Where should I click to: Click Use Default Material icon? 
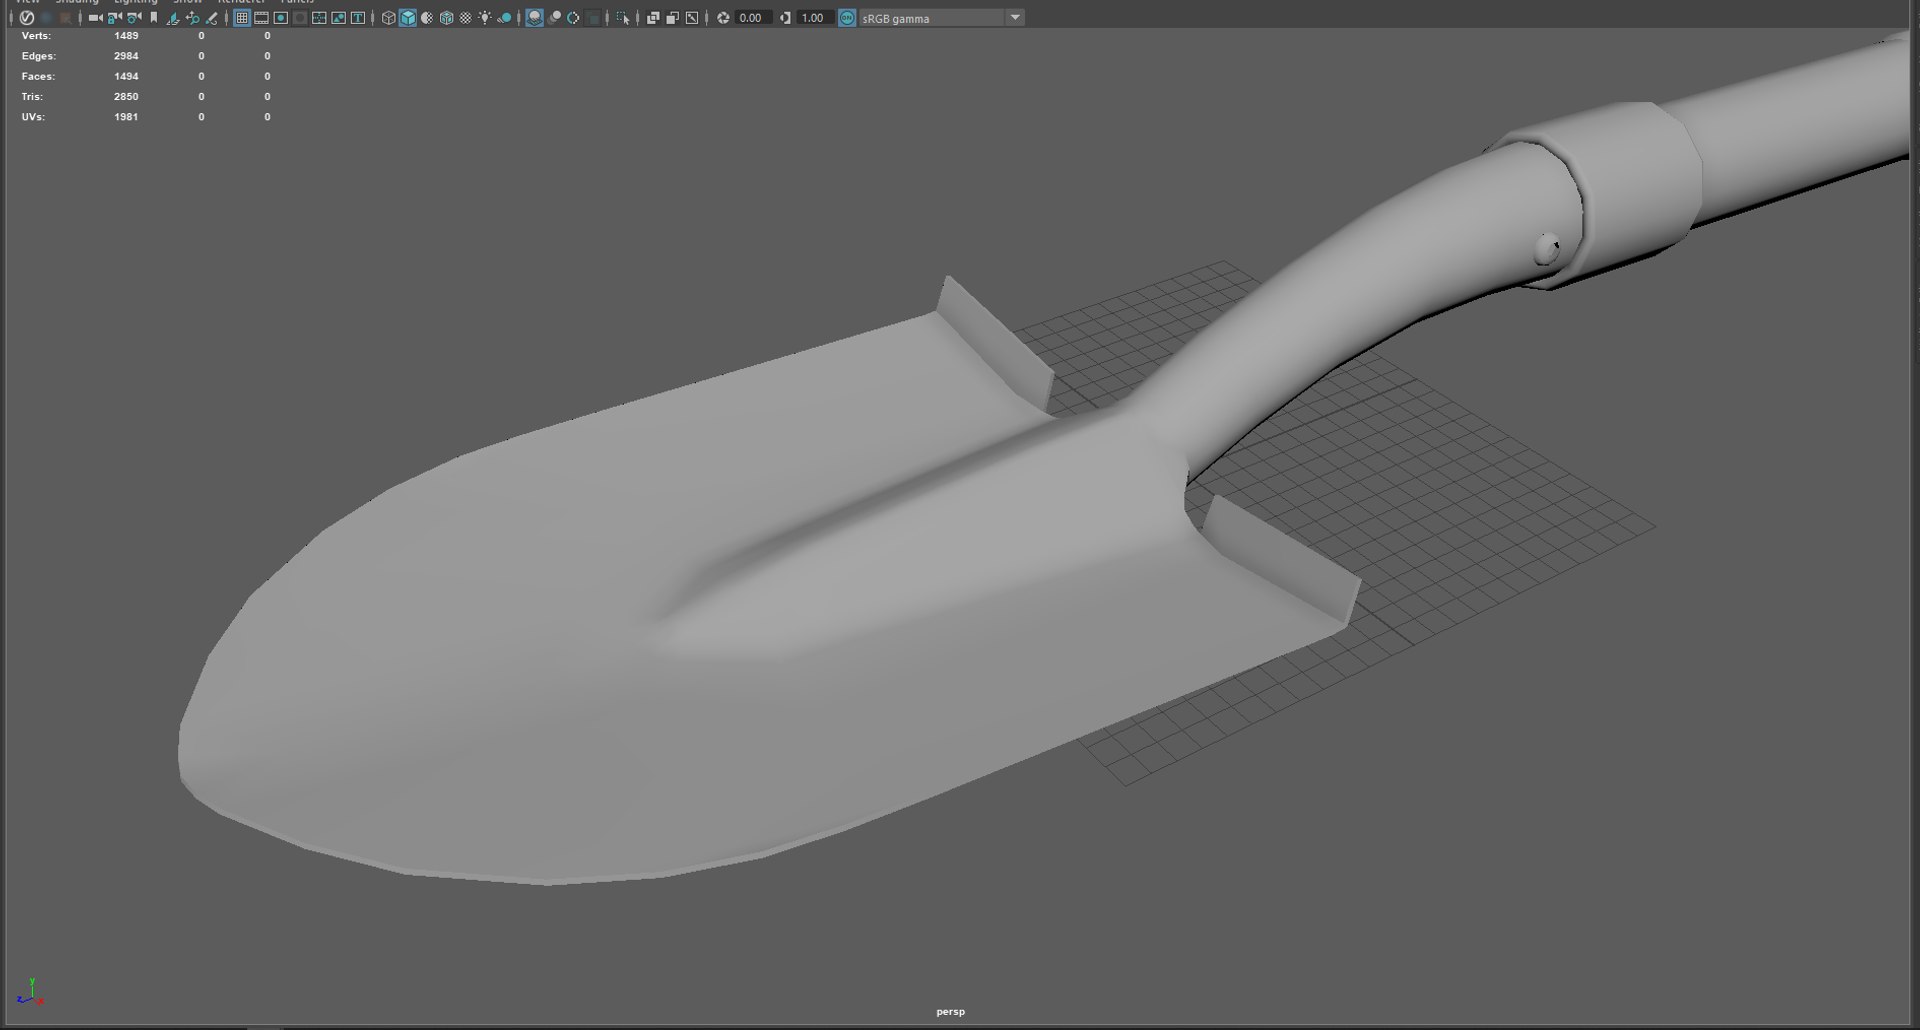click(427, 18)
